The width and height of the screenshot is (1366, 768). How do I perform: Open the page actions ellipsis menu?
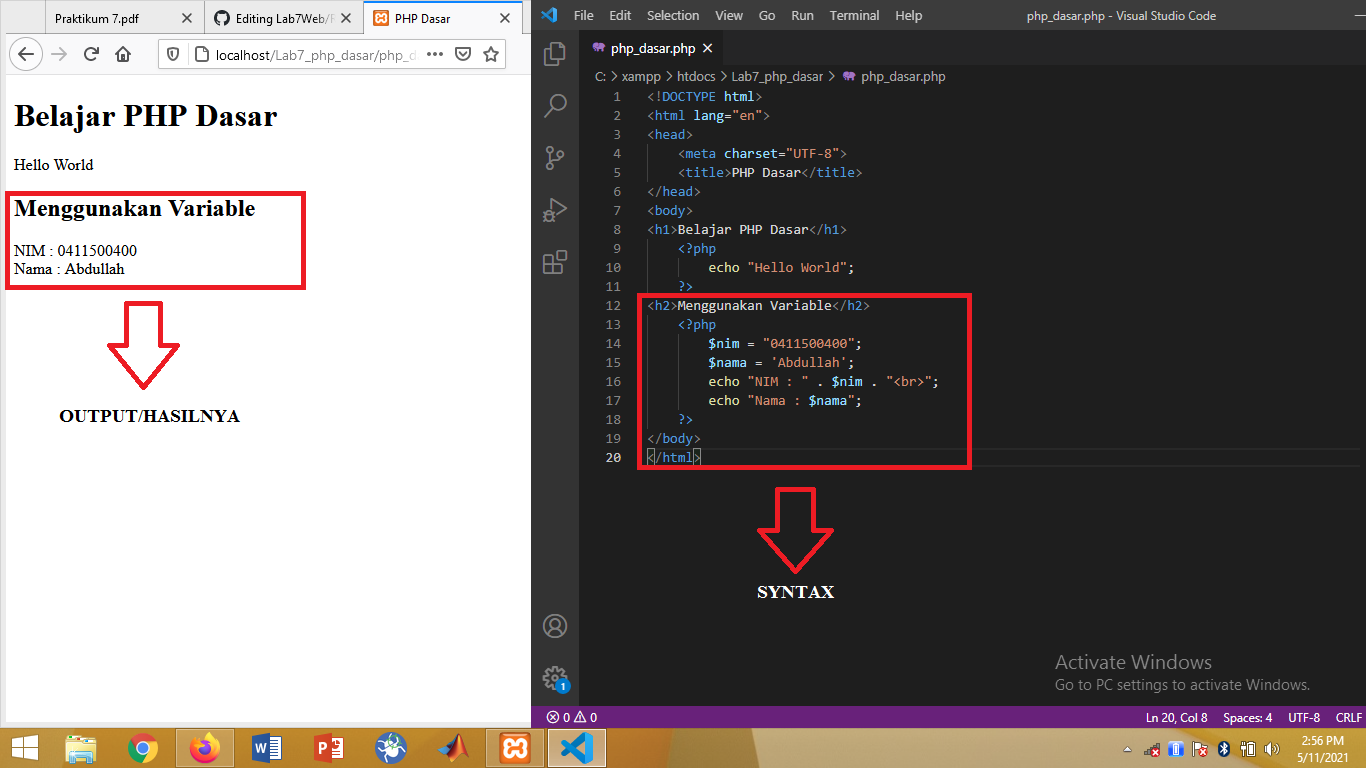click(434, 55)
